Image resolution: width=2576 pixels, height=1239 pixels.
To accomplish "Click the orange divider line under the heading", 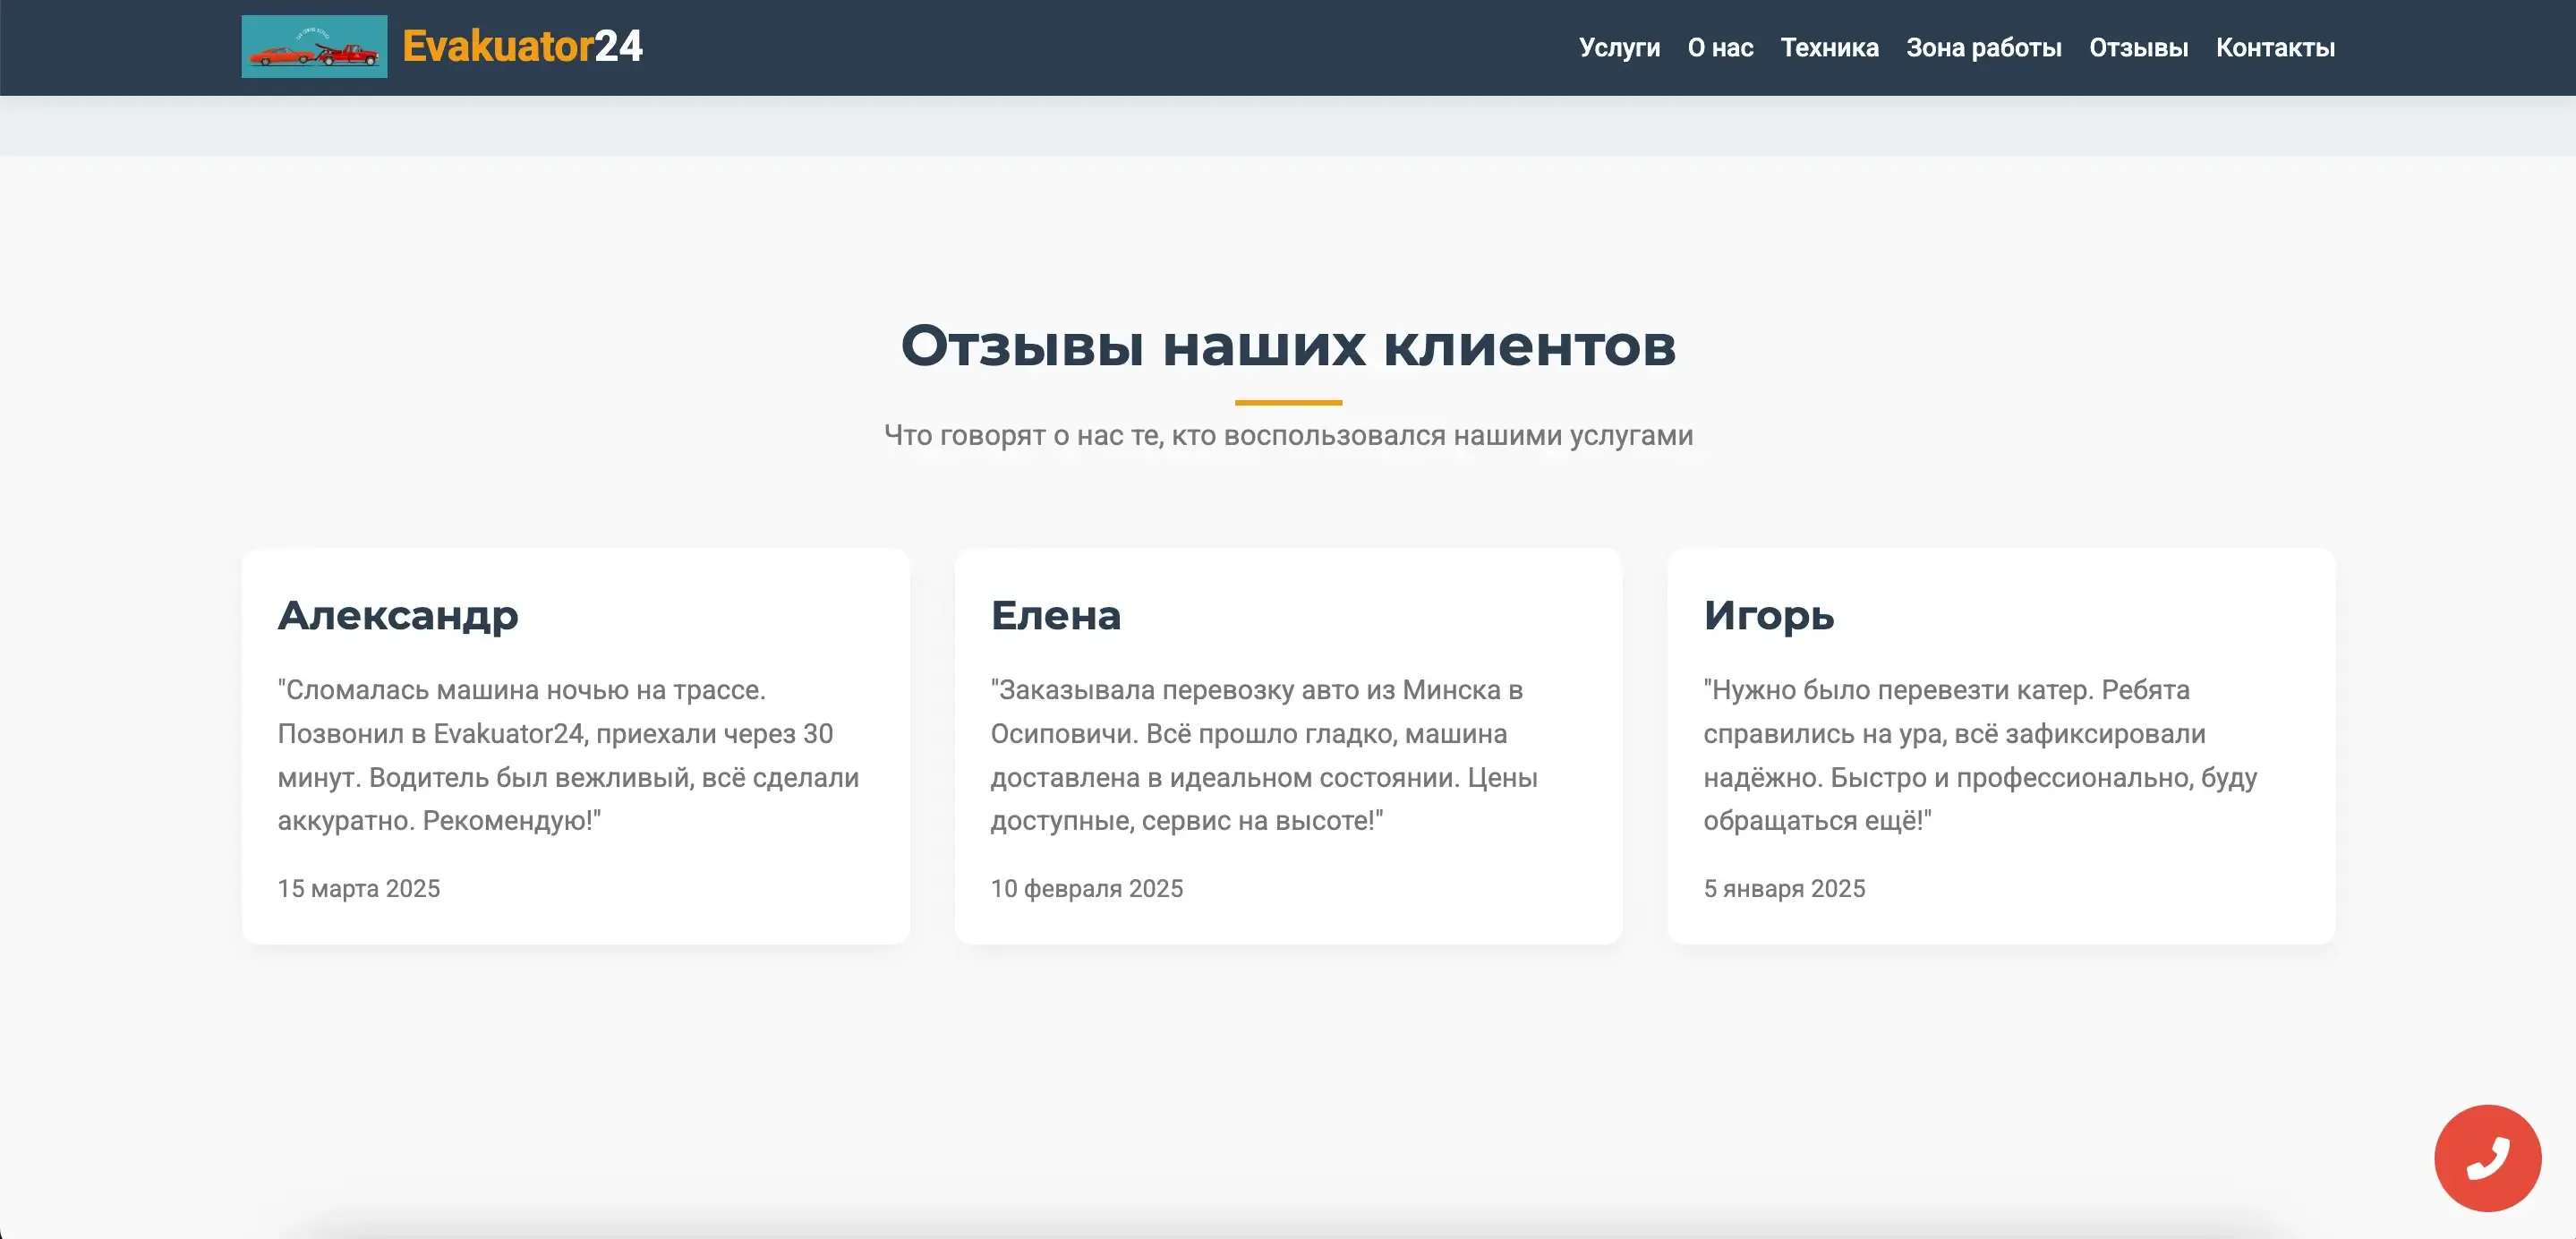I will pyautogui.click(x=1288, y=400).
